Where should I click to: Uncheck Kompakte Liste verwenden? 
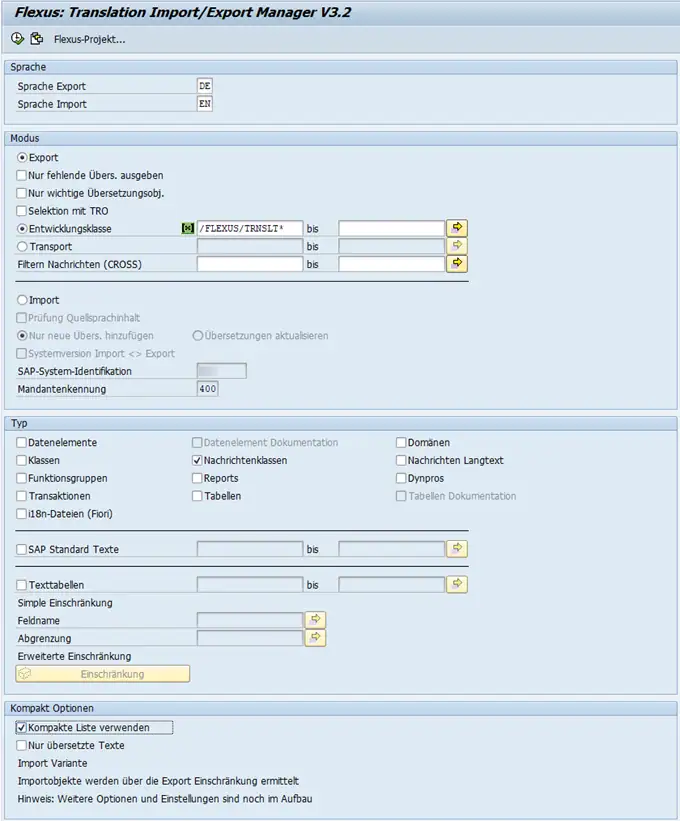(x=21, y=727)
